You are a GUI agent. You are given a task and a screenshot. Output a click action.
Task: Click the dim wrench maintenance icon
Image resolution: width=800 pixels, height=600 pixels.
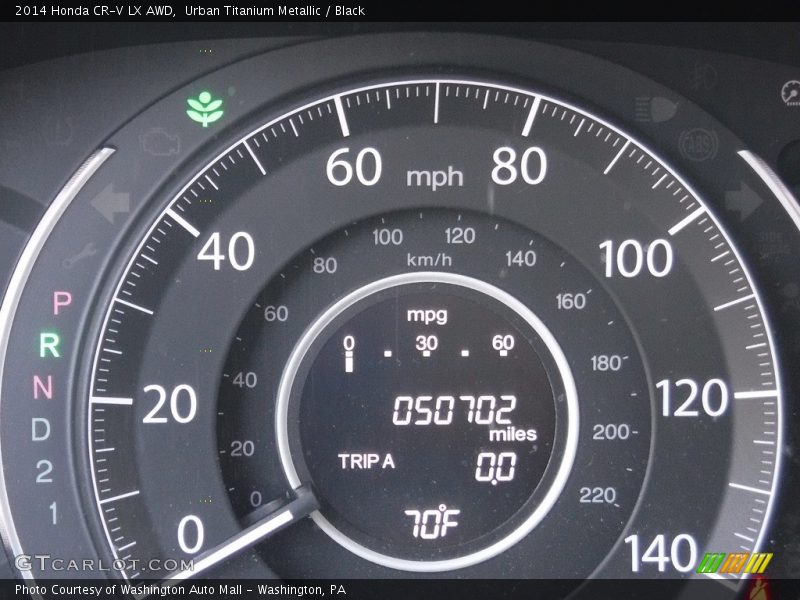[x=80, y=255]
